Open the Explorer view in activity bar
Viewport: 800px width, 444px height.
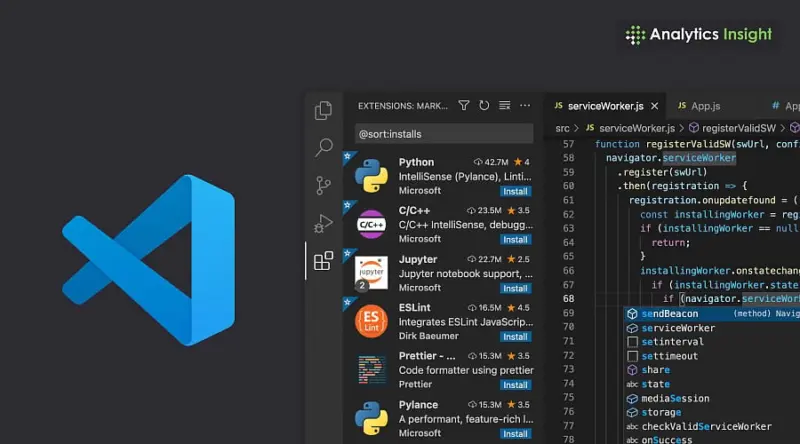(323, 111)
